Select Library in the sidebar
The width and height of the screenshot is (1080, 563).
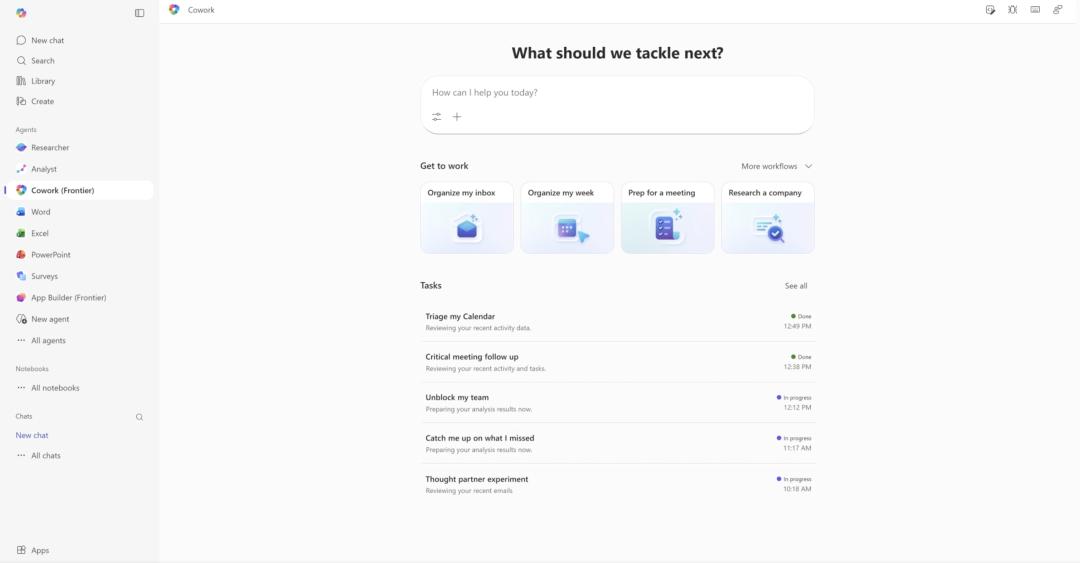[x=43, y=81]
